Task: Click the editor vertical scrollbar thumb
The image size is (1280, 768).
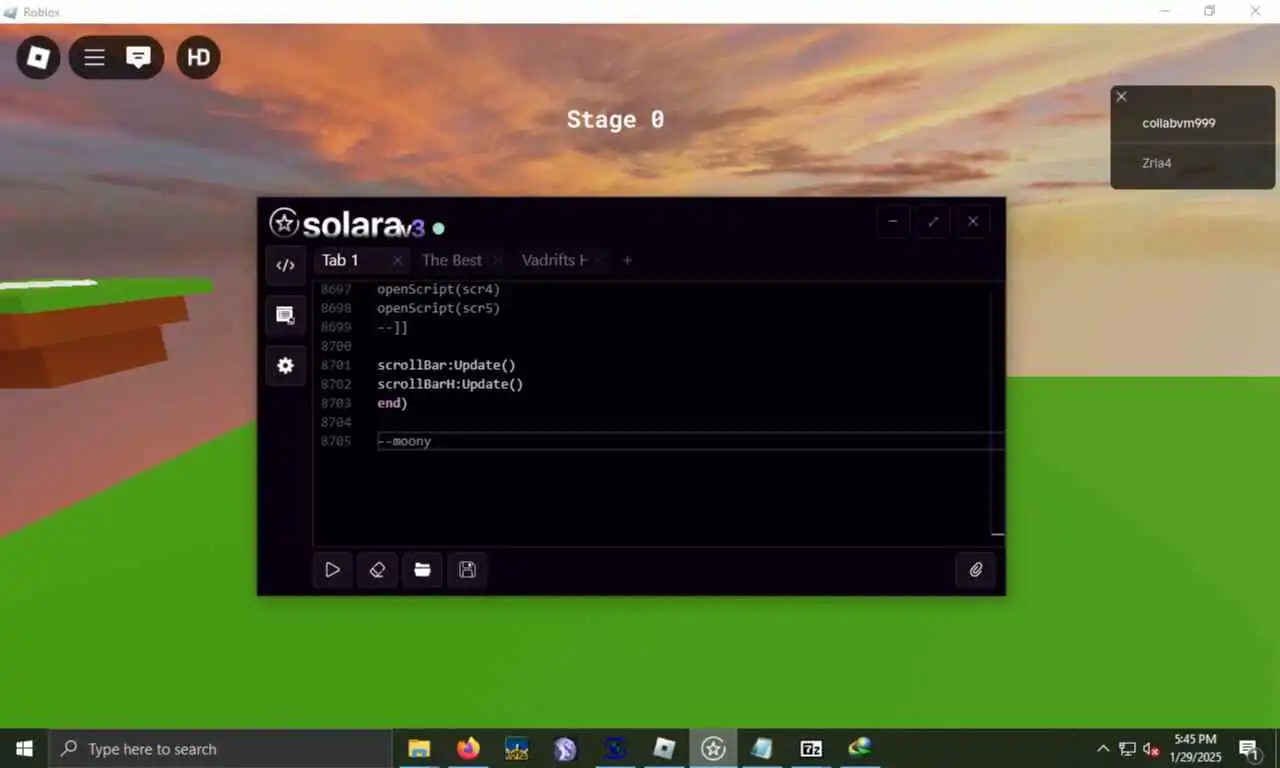Action: click(998, 534)
